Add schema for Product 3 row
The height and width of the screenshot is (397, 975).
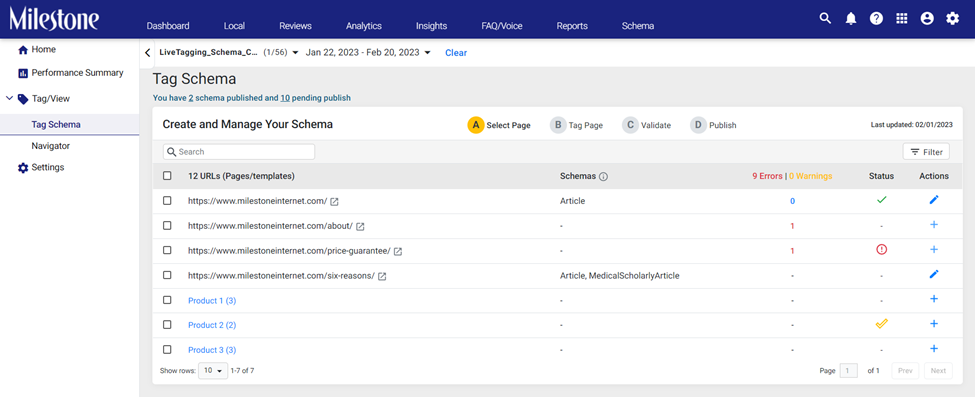coord(934,348)
